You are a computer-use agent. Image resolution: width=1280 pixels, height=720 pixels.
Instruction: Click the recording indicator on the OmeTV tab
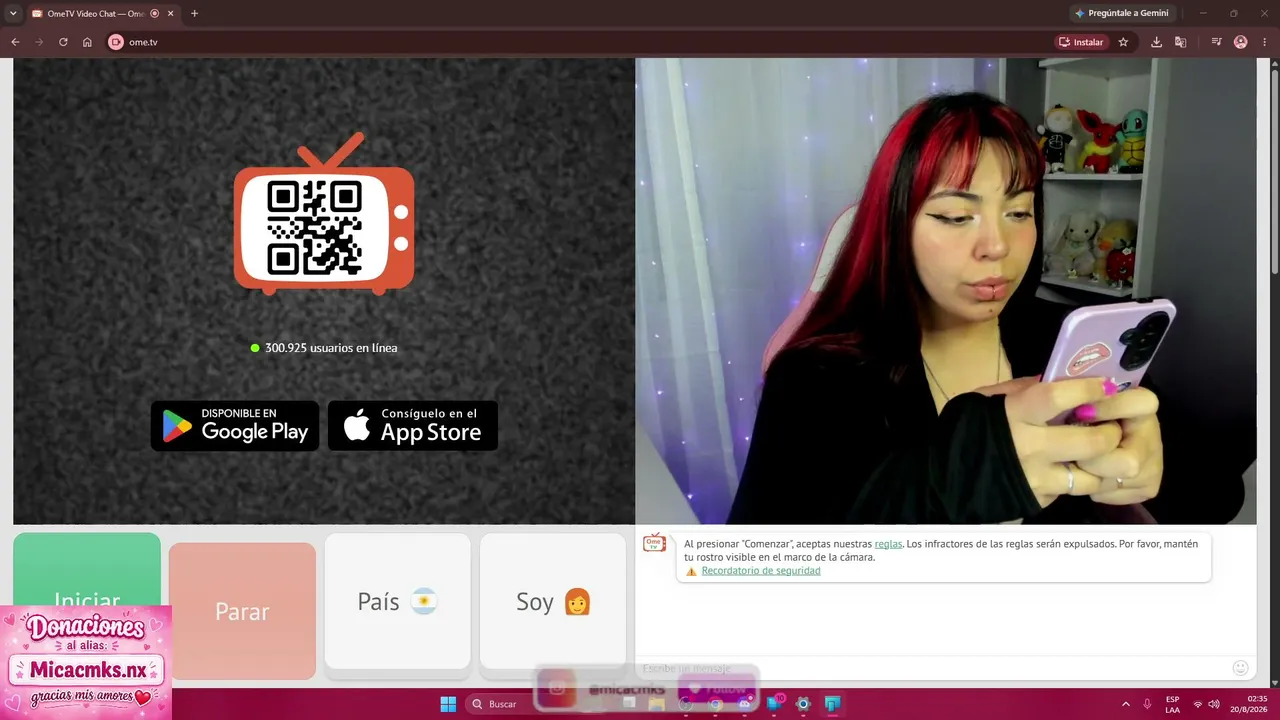coord(155,13)
